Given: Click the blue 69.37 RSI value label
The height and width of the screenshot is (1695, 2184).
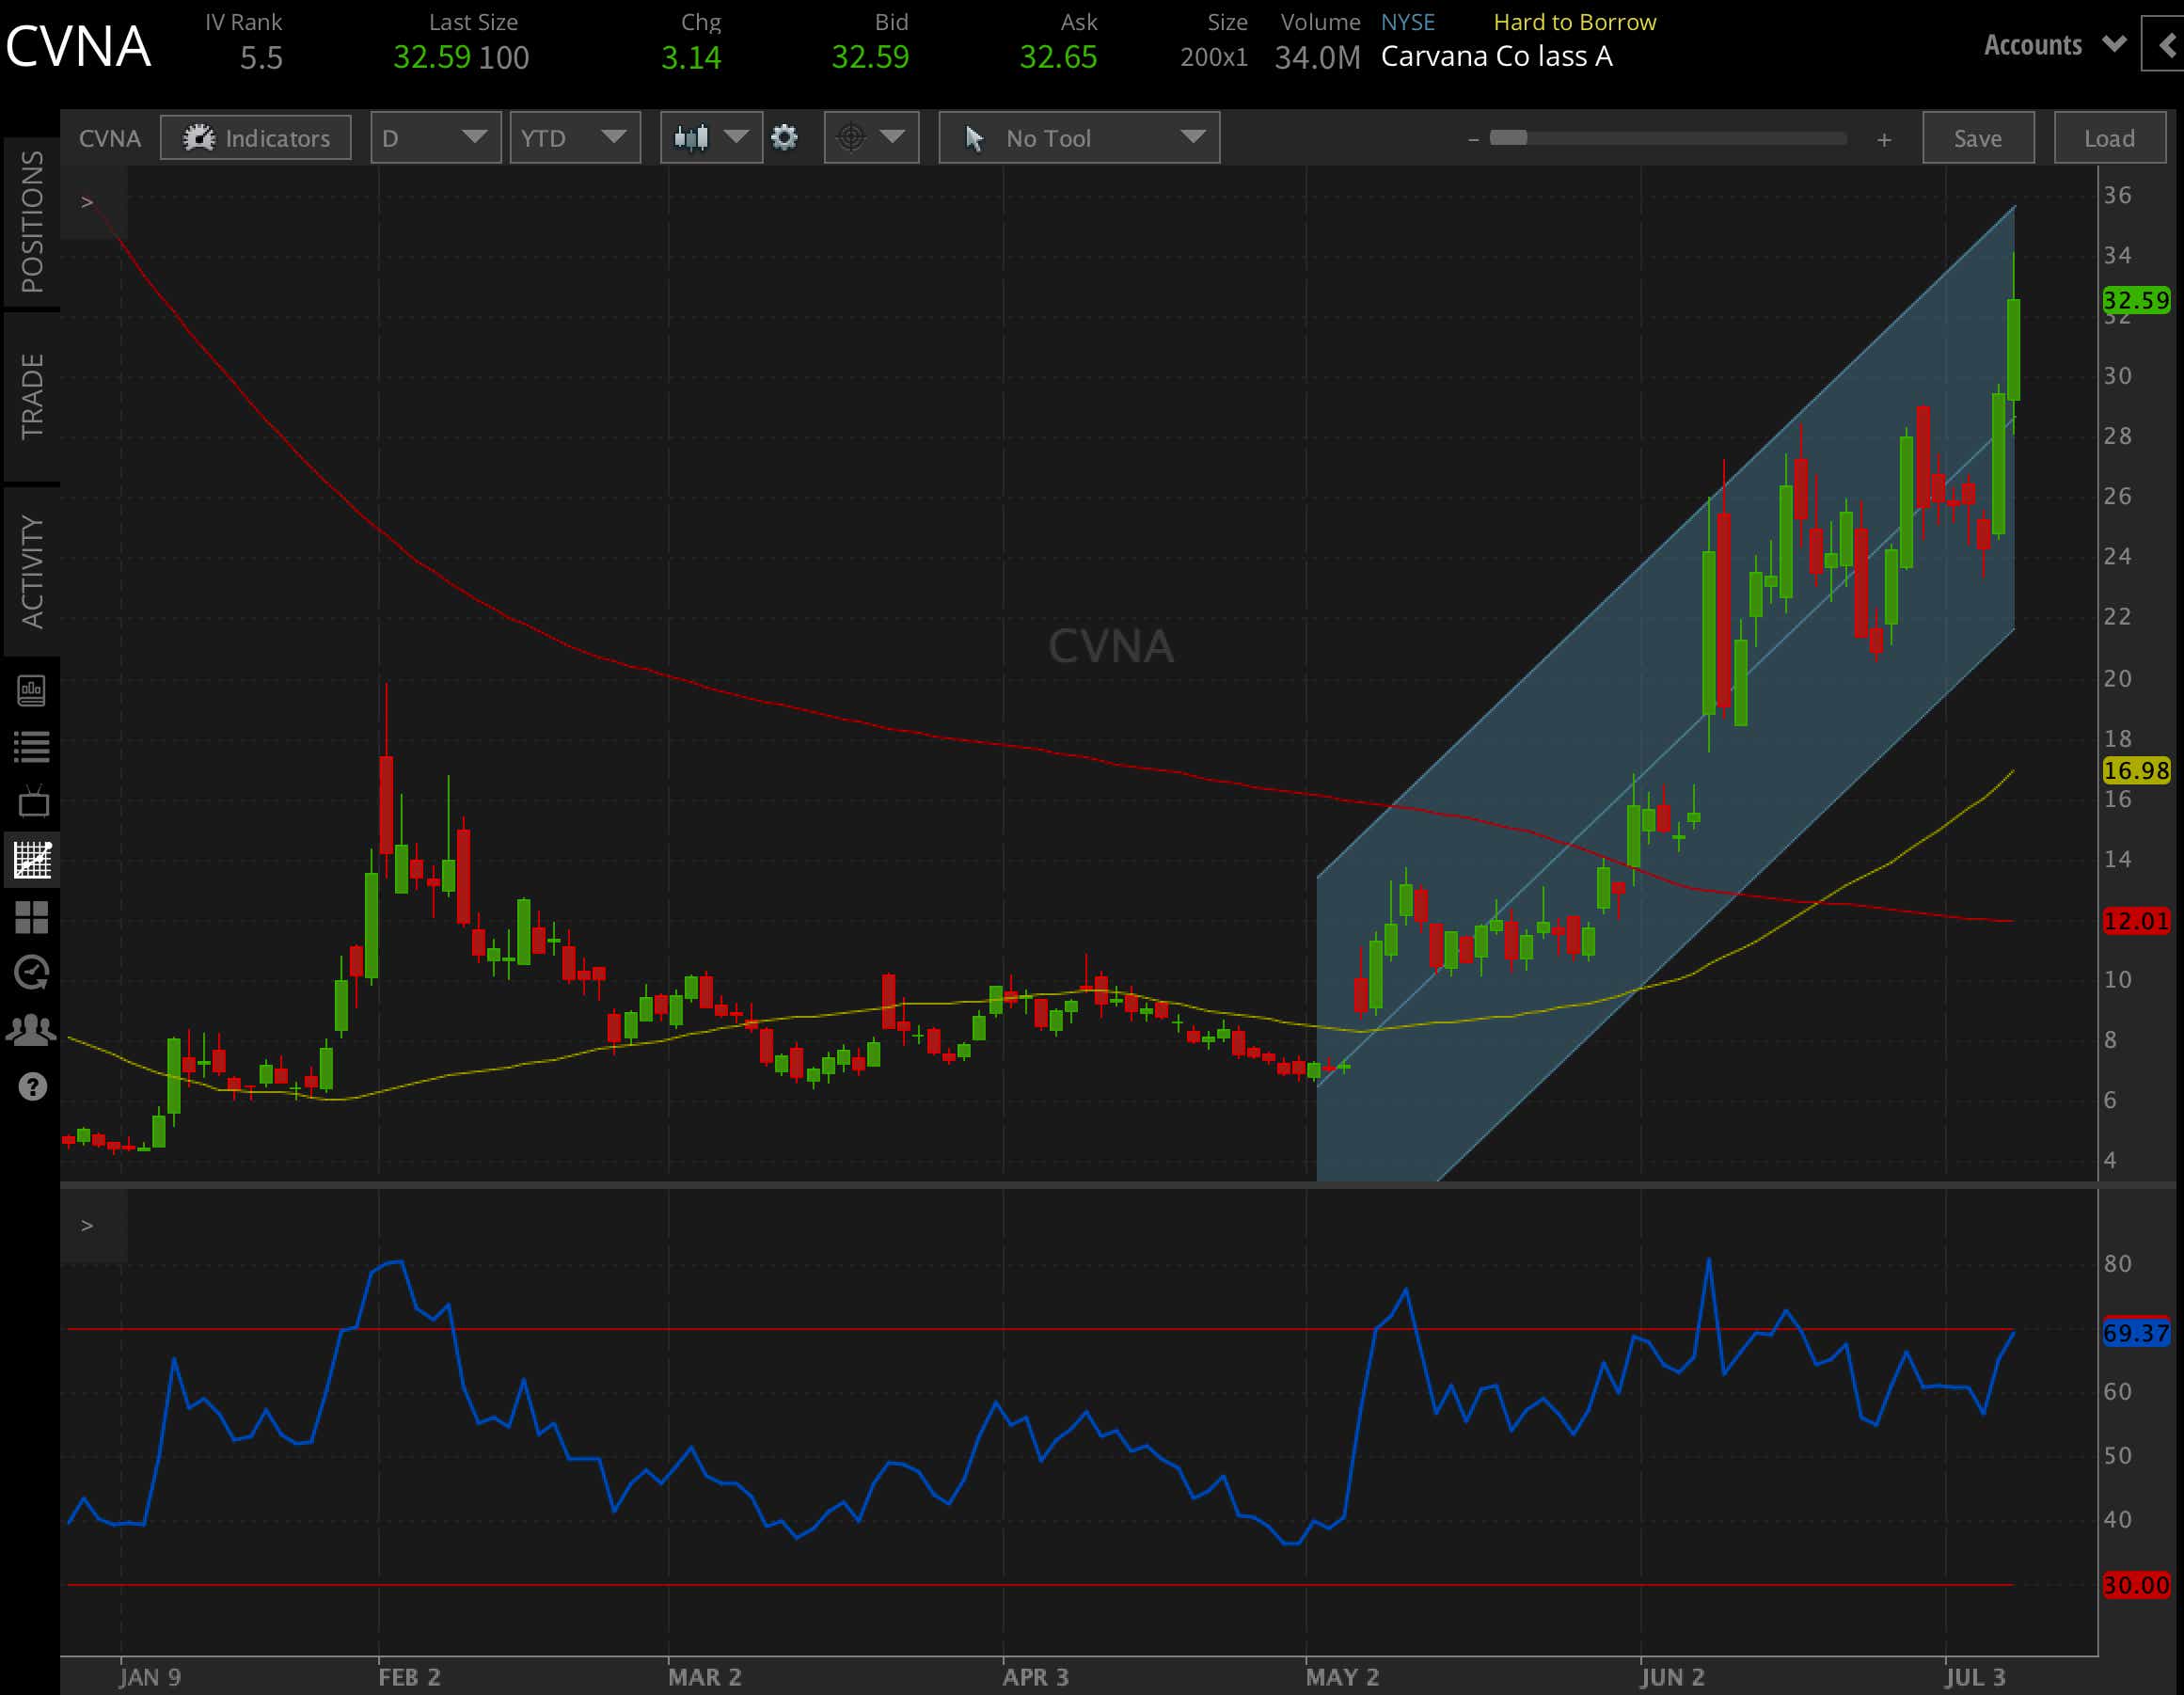Looking at the screenshot, I should 2136,1334.
